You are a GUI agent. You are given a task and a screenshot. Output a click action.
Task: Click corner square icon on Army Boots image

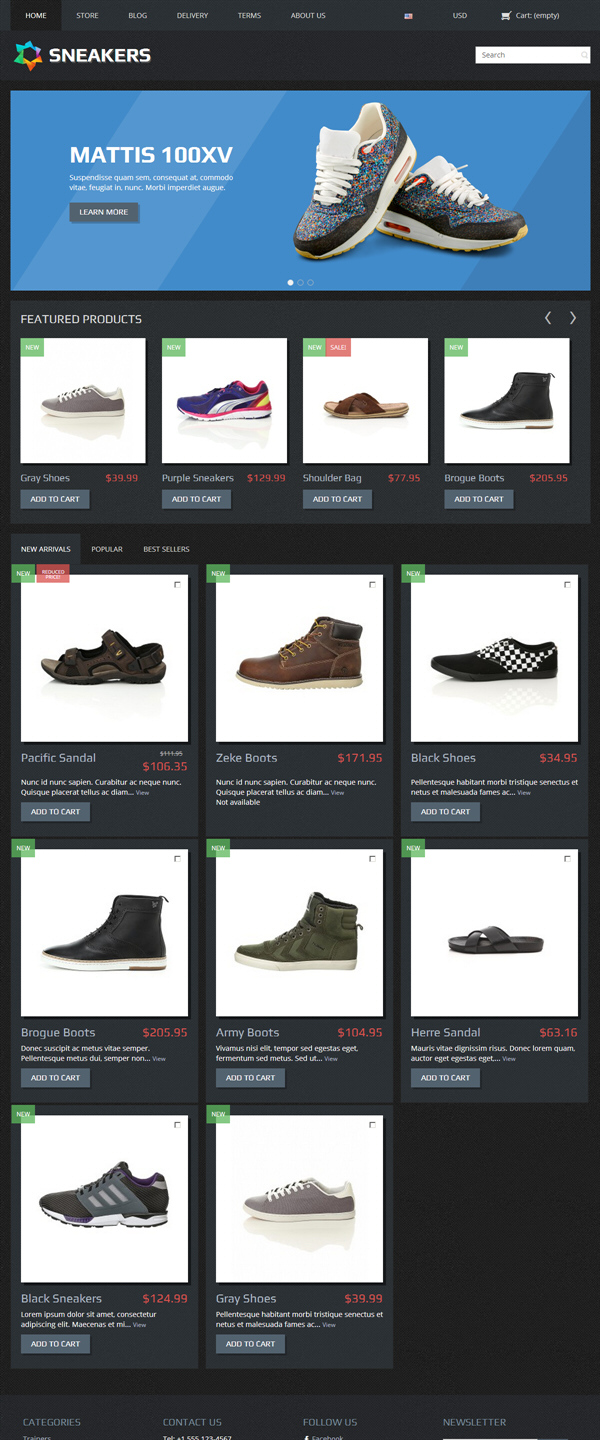point(372,859)
